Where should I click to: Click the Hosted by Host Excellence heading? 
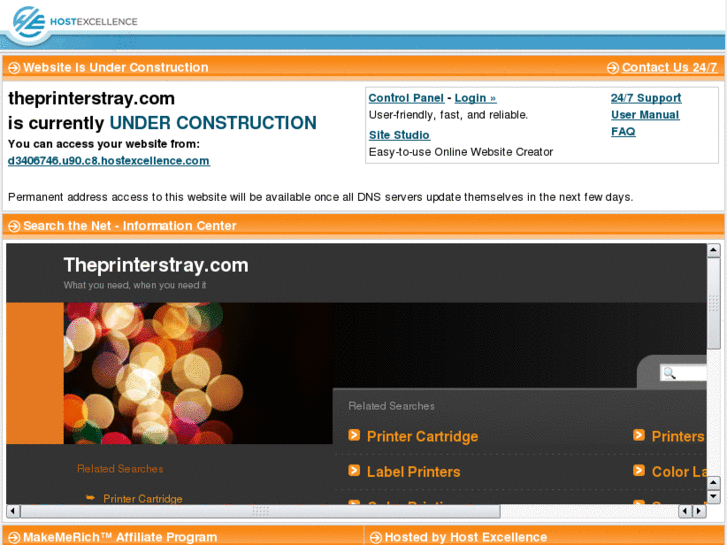click(466, 538)
